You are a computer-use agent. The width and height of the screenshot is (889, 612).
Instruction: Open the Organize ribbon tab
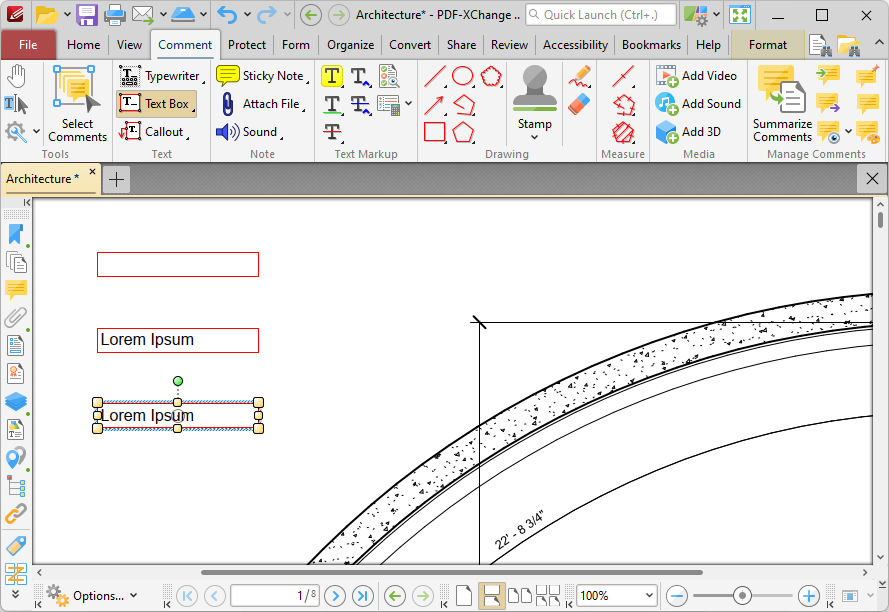(x=350, y=45)
